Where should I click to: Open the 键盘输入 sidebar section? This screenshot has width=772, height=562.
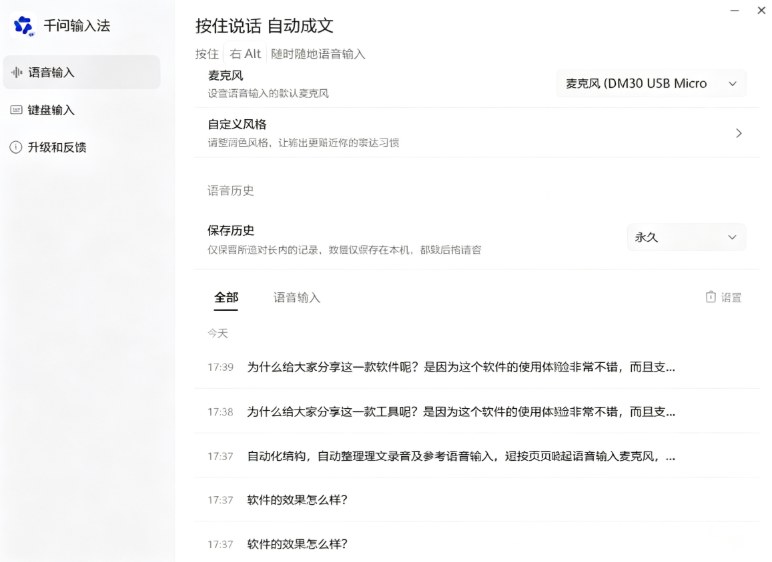(x=82, y=110)
